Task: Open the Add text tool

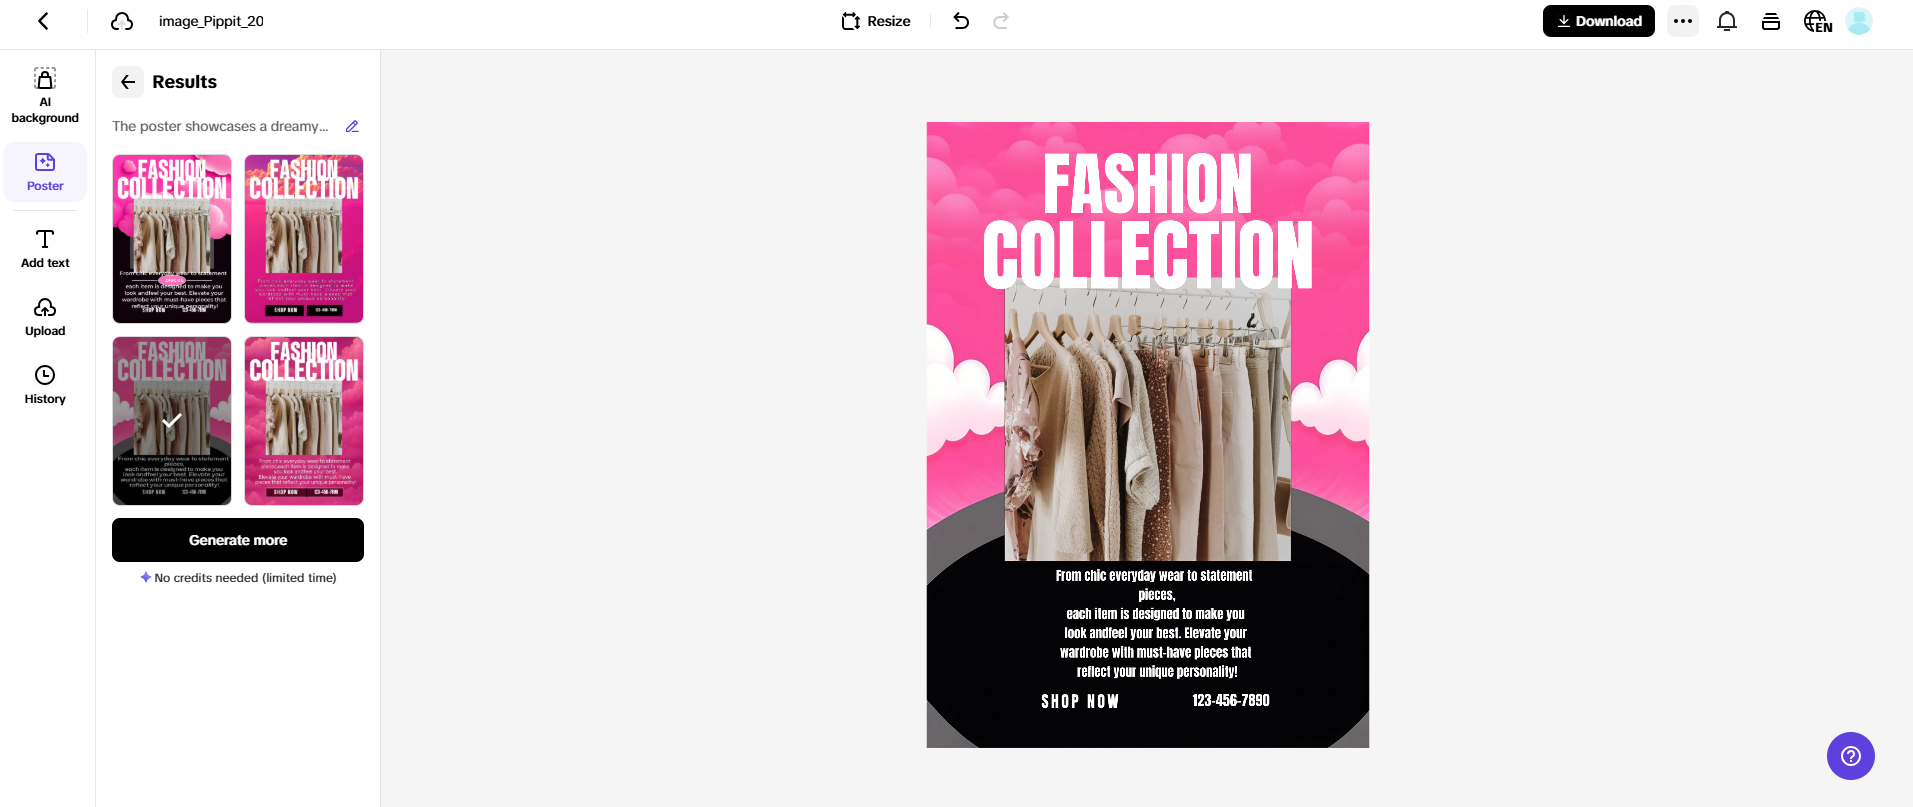Action: [45, 249]
